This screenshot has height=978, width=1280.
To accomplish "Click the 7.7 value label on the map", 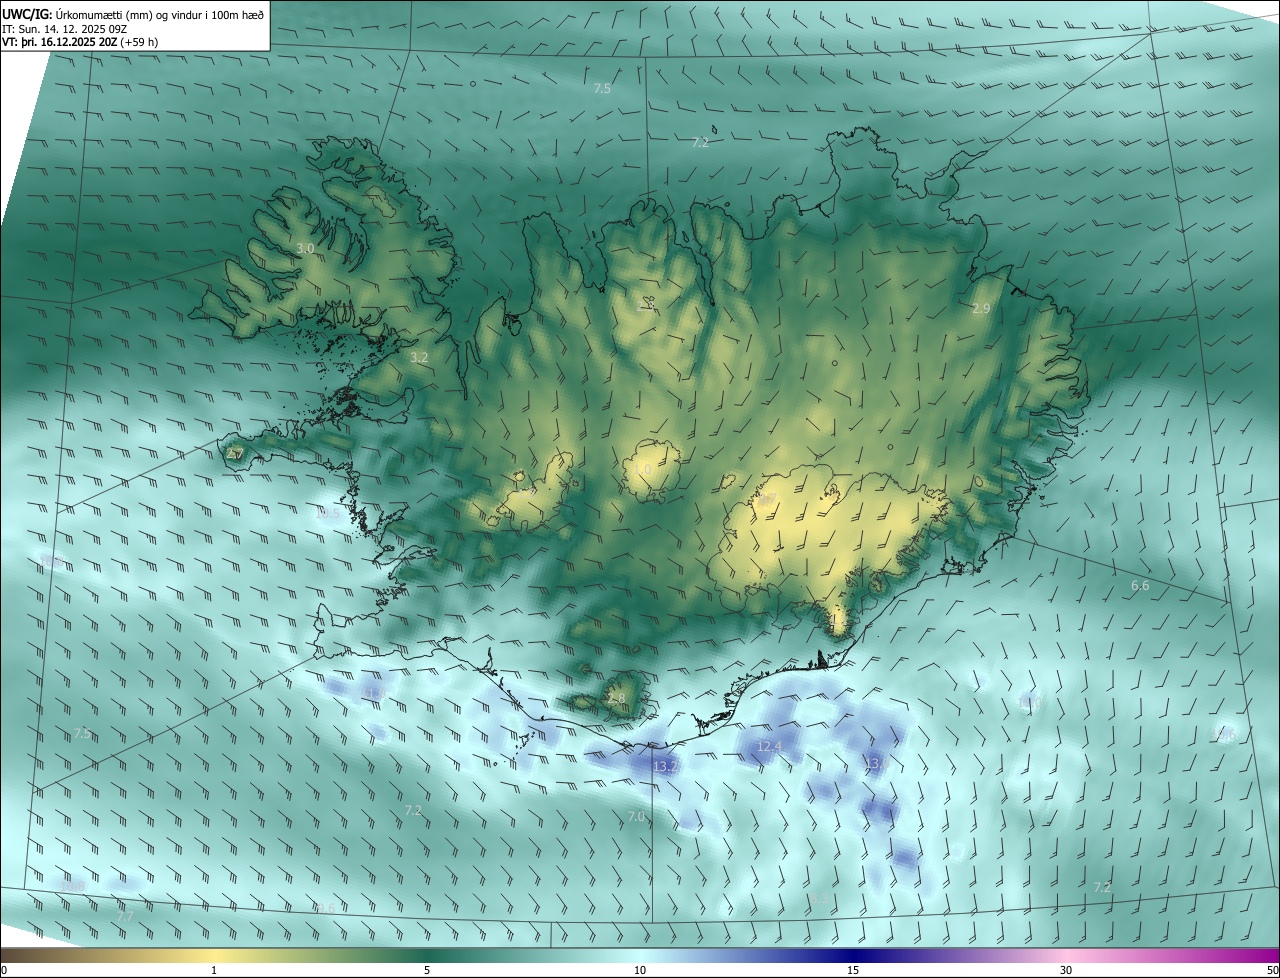I will pos(125,916).
